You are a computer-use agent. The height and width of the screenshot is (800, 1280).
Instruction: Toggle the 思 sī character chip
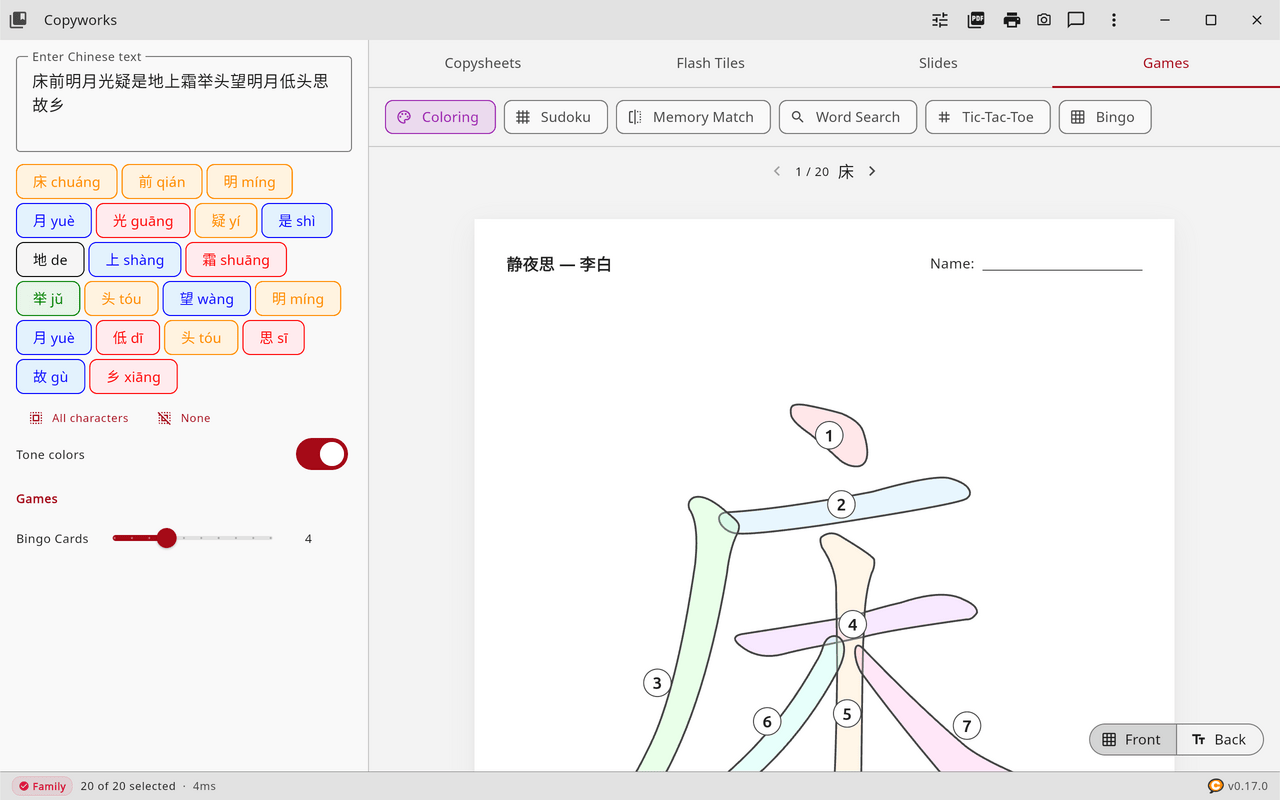[x=273, y=338]
